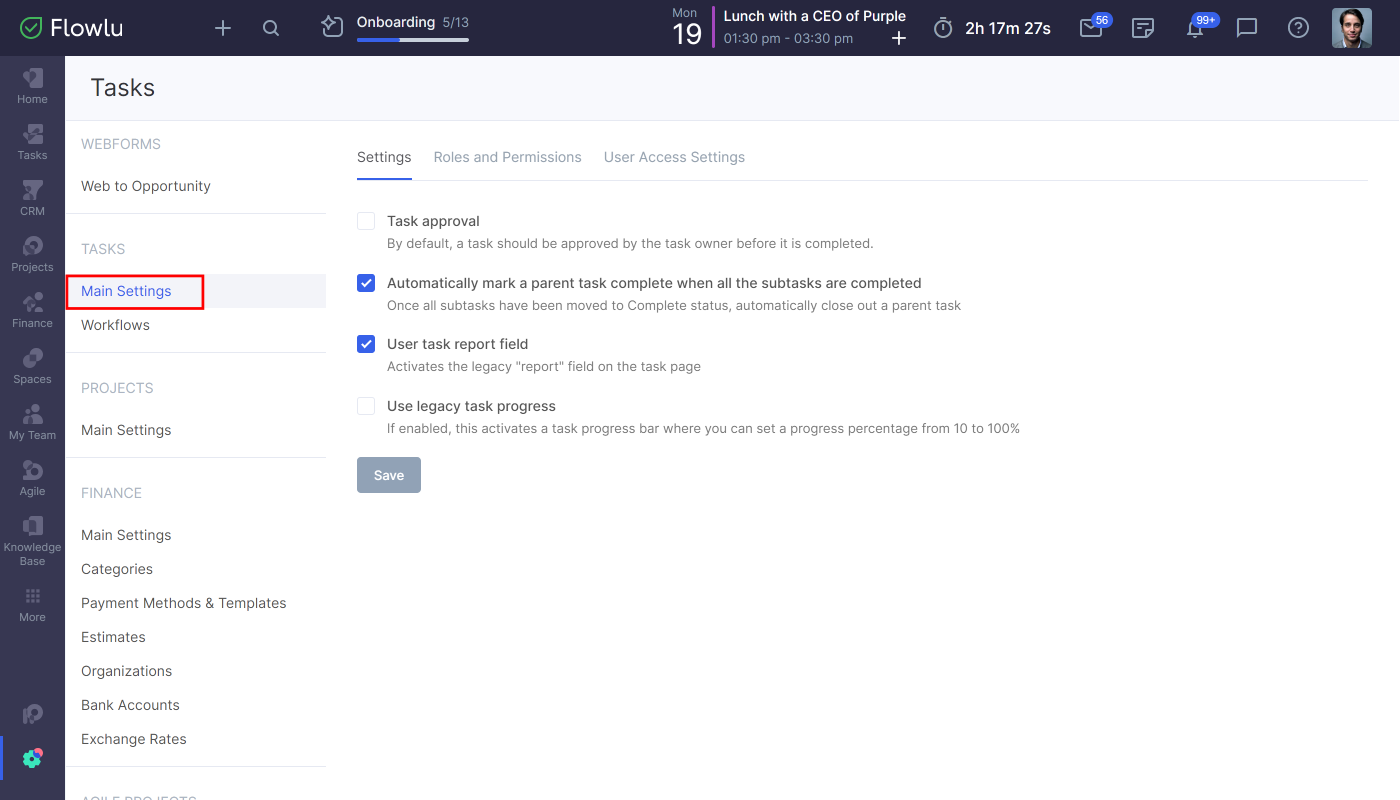The image size is (1400, 800).
Task: Click the Onboarding progress bar
Action: 412,40
